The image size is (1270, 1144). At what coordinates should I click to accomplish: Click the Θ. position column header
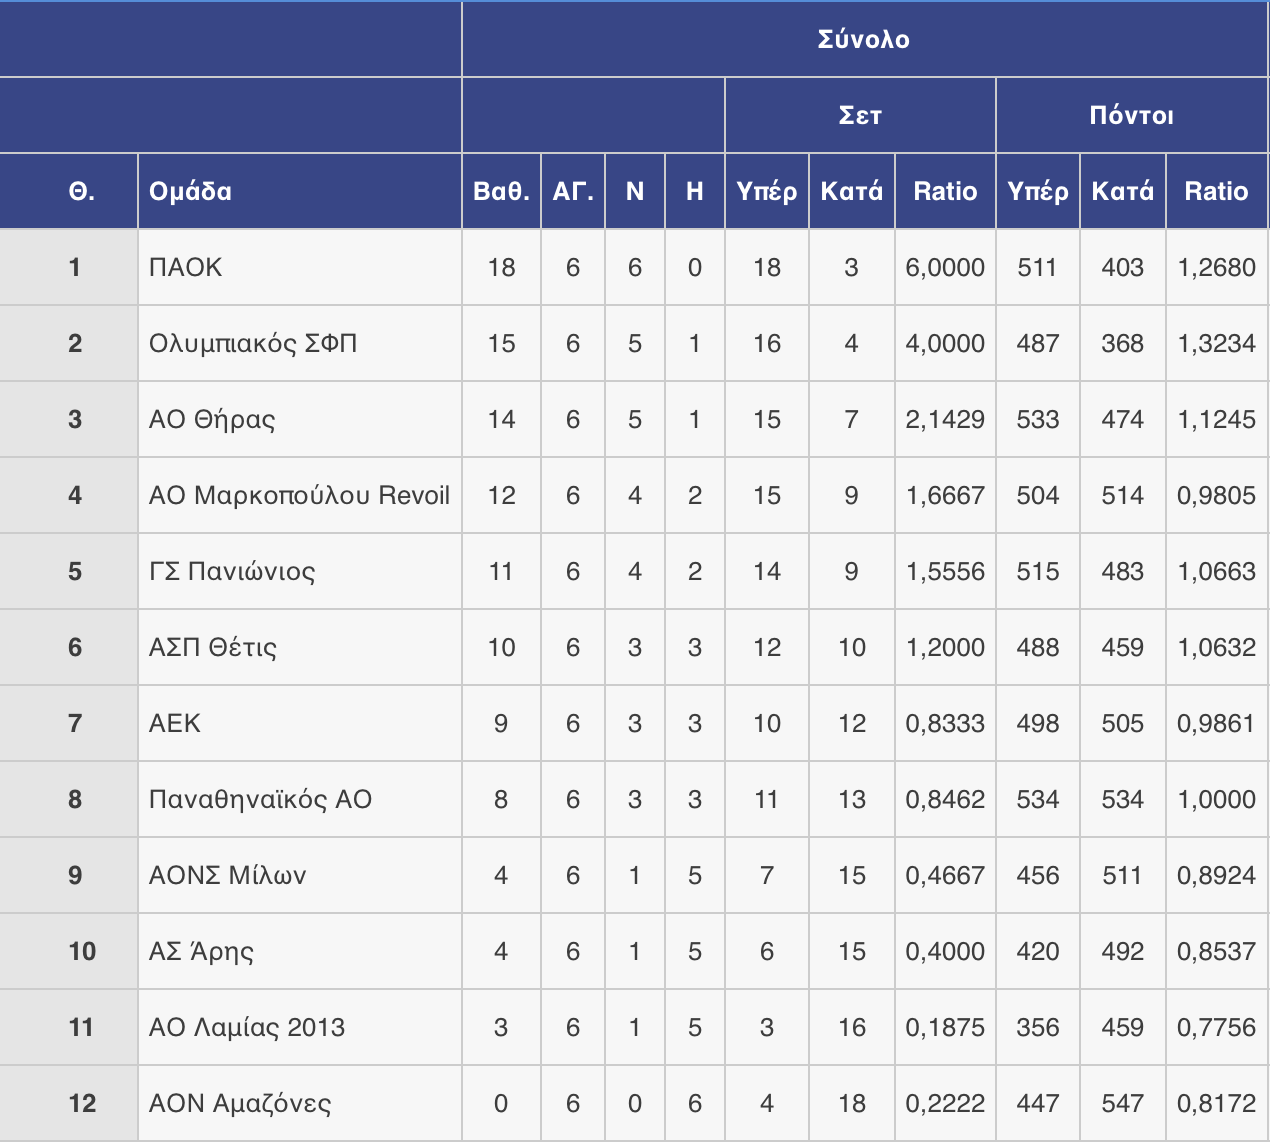82,191
